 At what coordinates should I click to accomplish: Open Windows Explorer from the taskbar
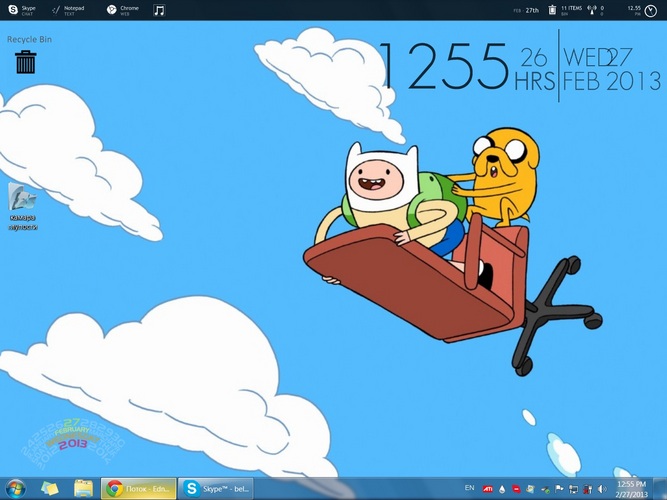83,489
